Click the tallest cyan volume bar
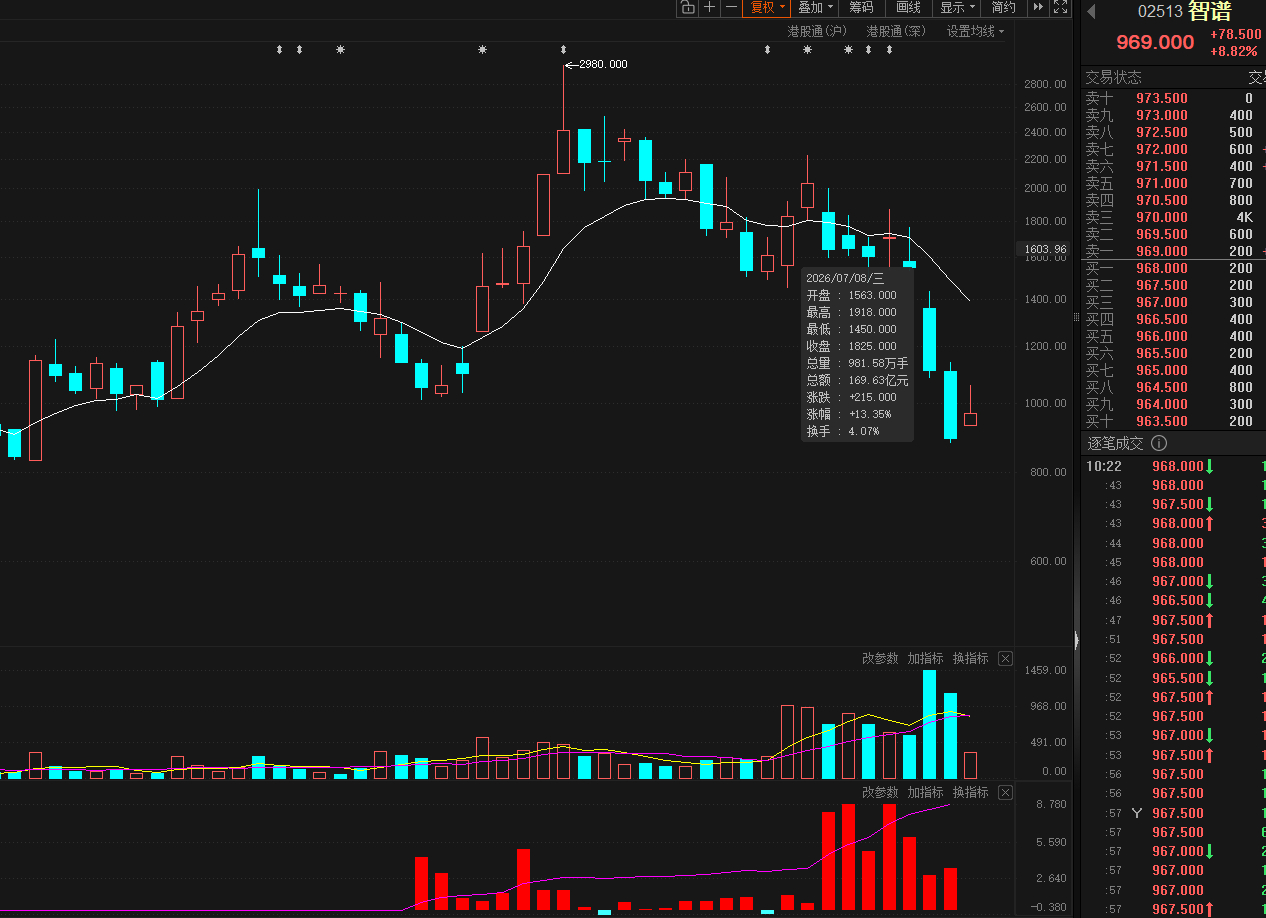1266x918 pixels. tap(930, 724)
